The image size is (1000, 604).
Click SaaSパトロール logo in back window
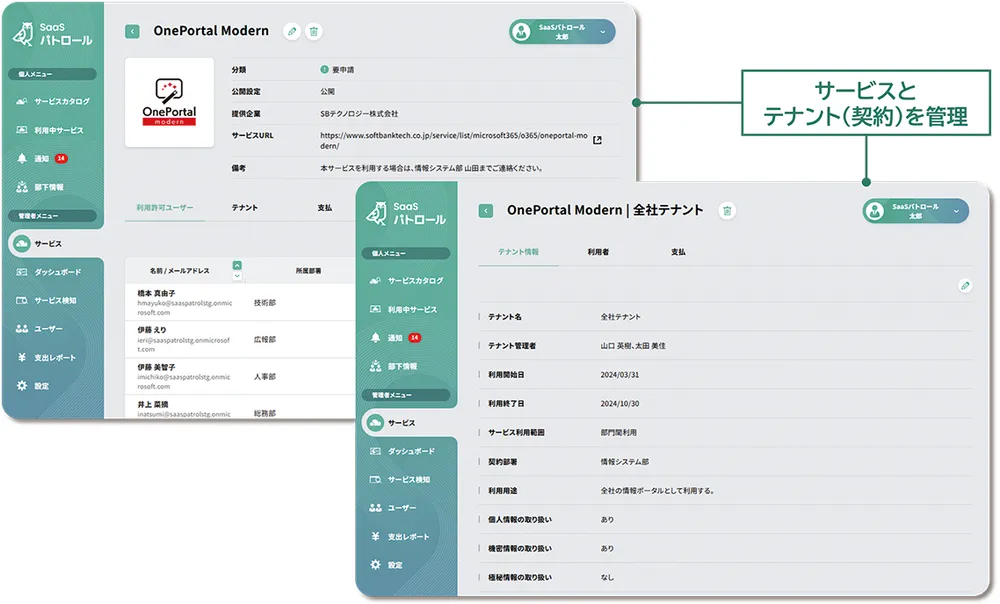pyautogui.click(x=53, y=34)
